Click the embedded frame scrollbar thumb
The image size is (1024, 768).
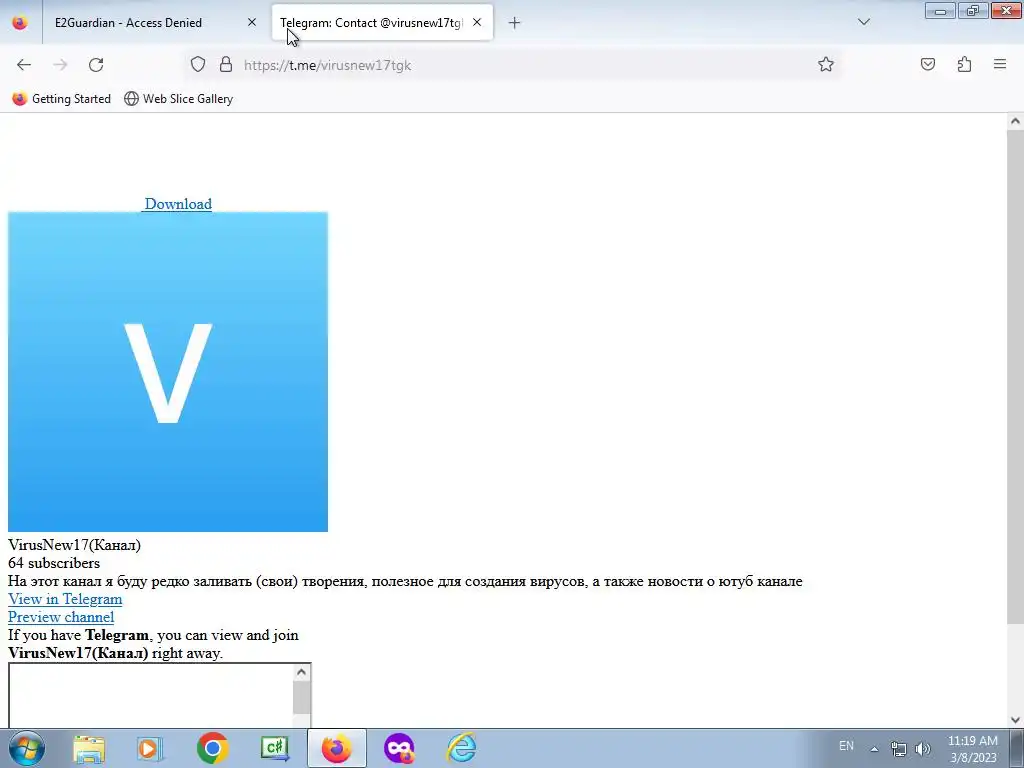(301, 698)
